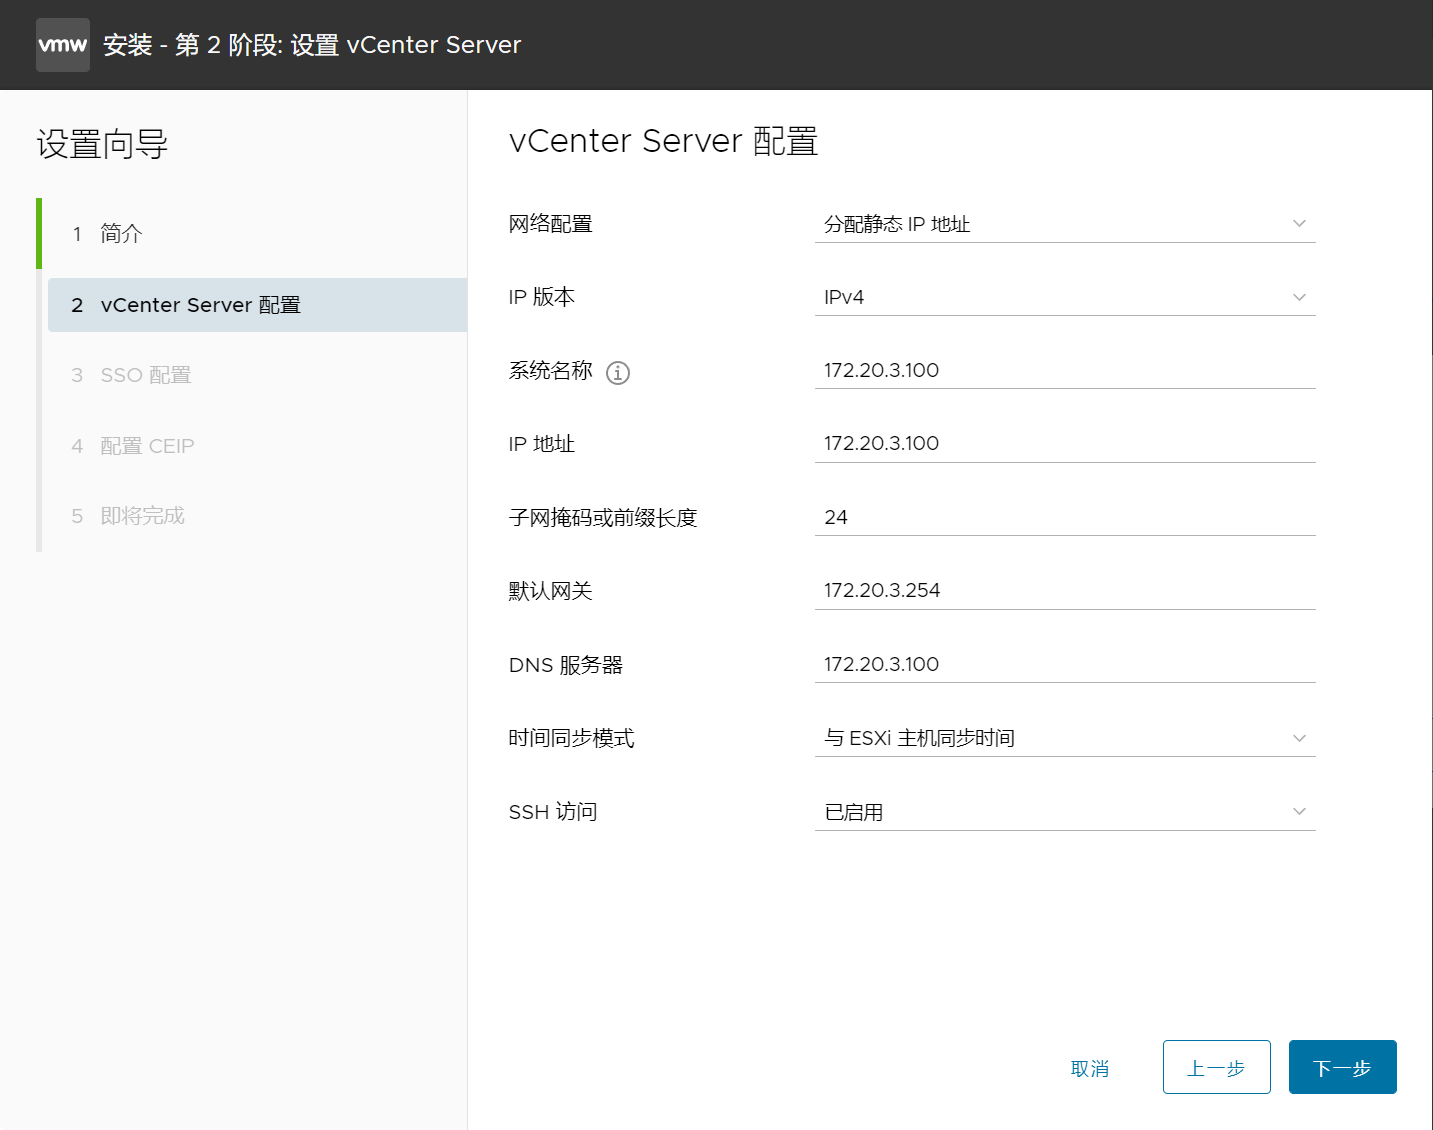
Task: Click the 设置向导 heading
Action: point(103,145)
